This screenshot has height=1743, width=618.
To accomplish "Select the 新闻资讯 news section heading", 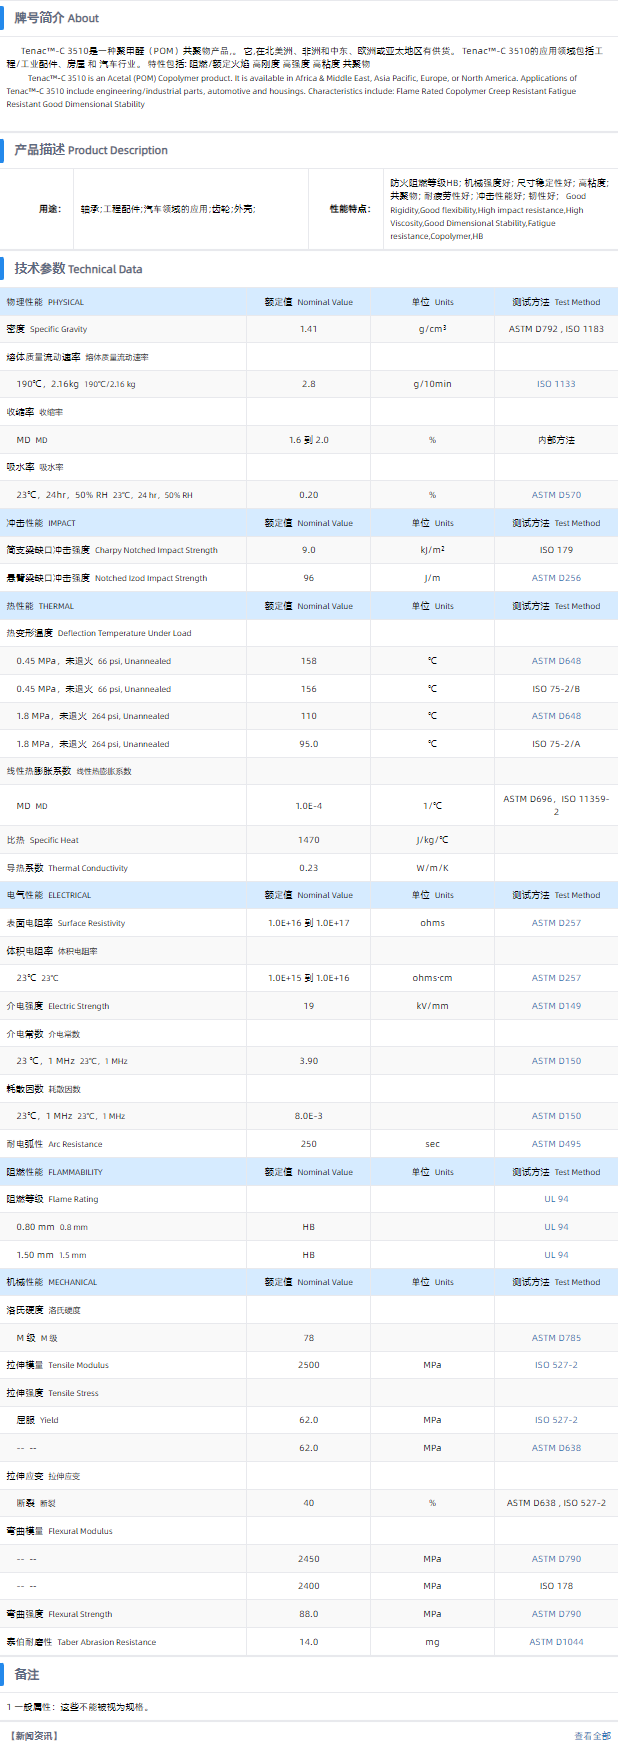I will point(33,1736).
